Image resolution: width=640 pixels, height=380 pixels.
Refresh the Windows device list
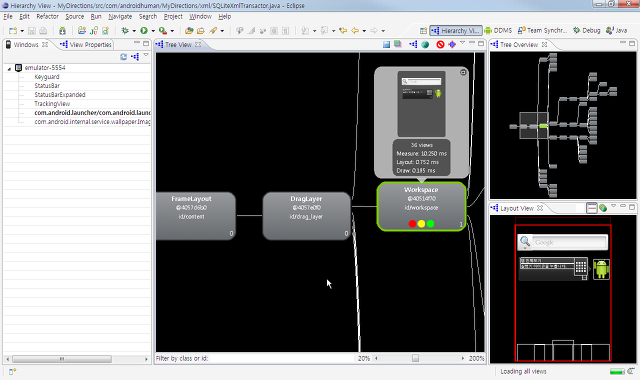[123, 57]
